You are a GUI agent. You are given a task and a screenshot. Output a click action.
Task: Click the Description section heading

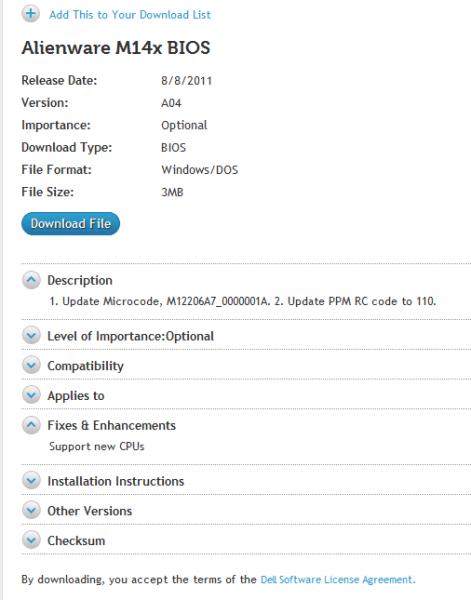coord(80,280)
